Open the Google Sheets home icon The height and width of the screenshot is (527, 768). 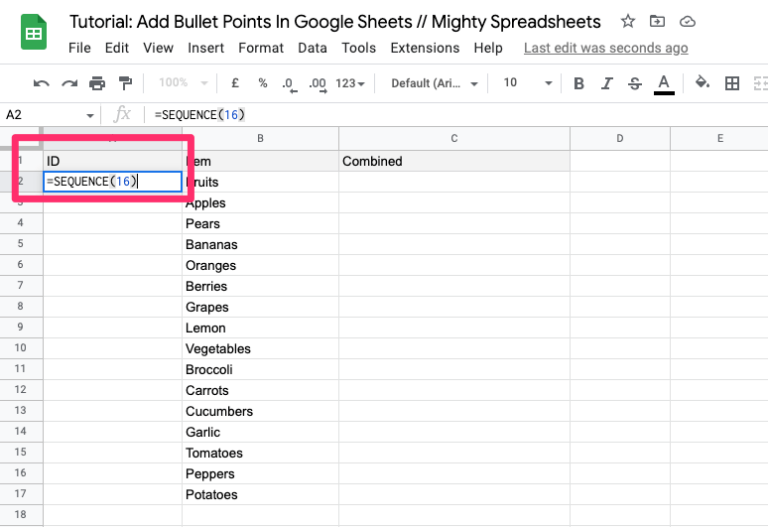click(x=34, y=33)
